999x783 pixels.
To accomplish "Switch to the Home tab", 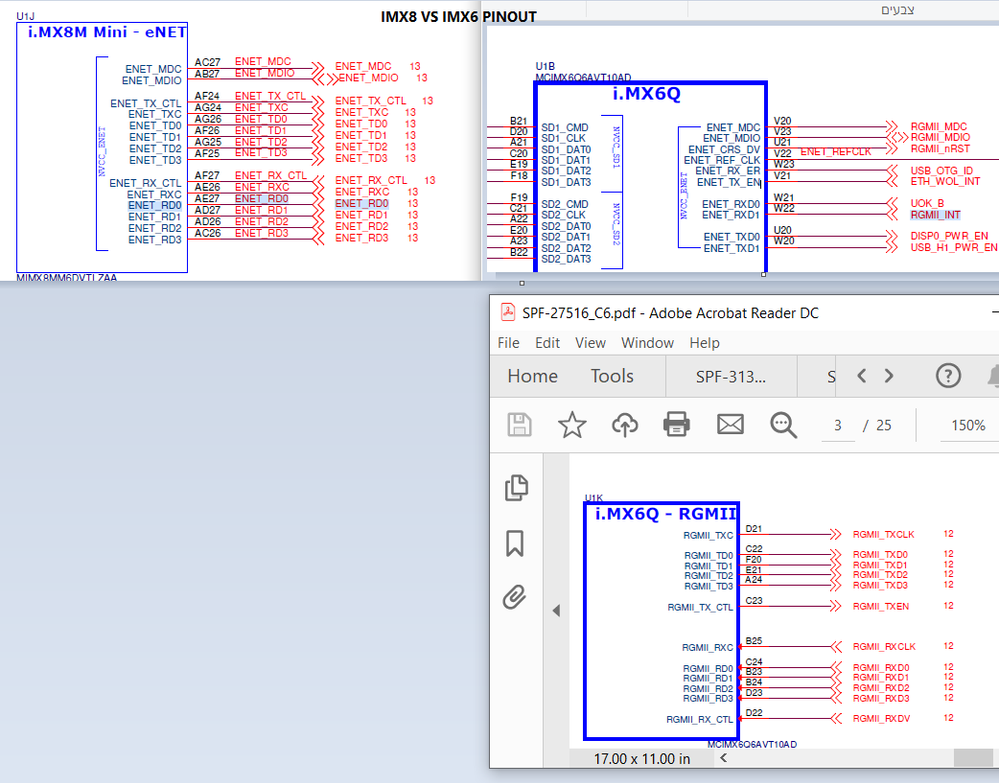I will [x=531, y=377].
